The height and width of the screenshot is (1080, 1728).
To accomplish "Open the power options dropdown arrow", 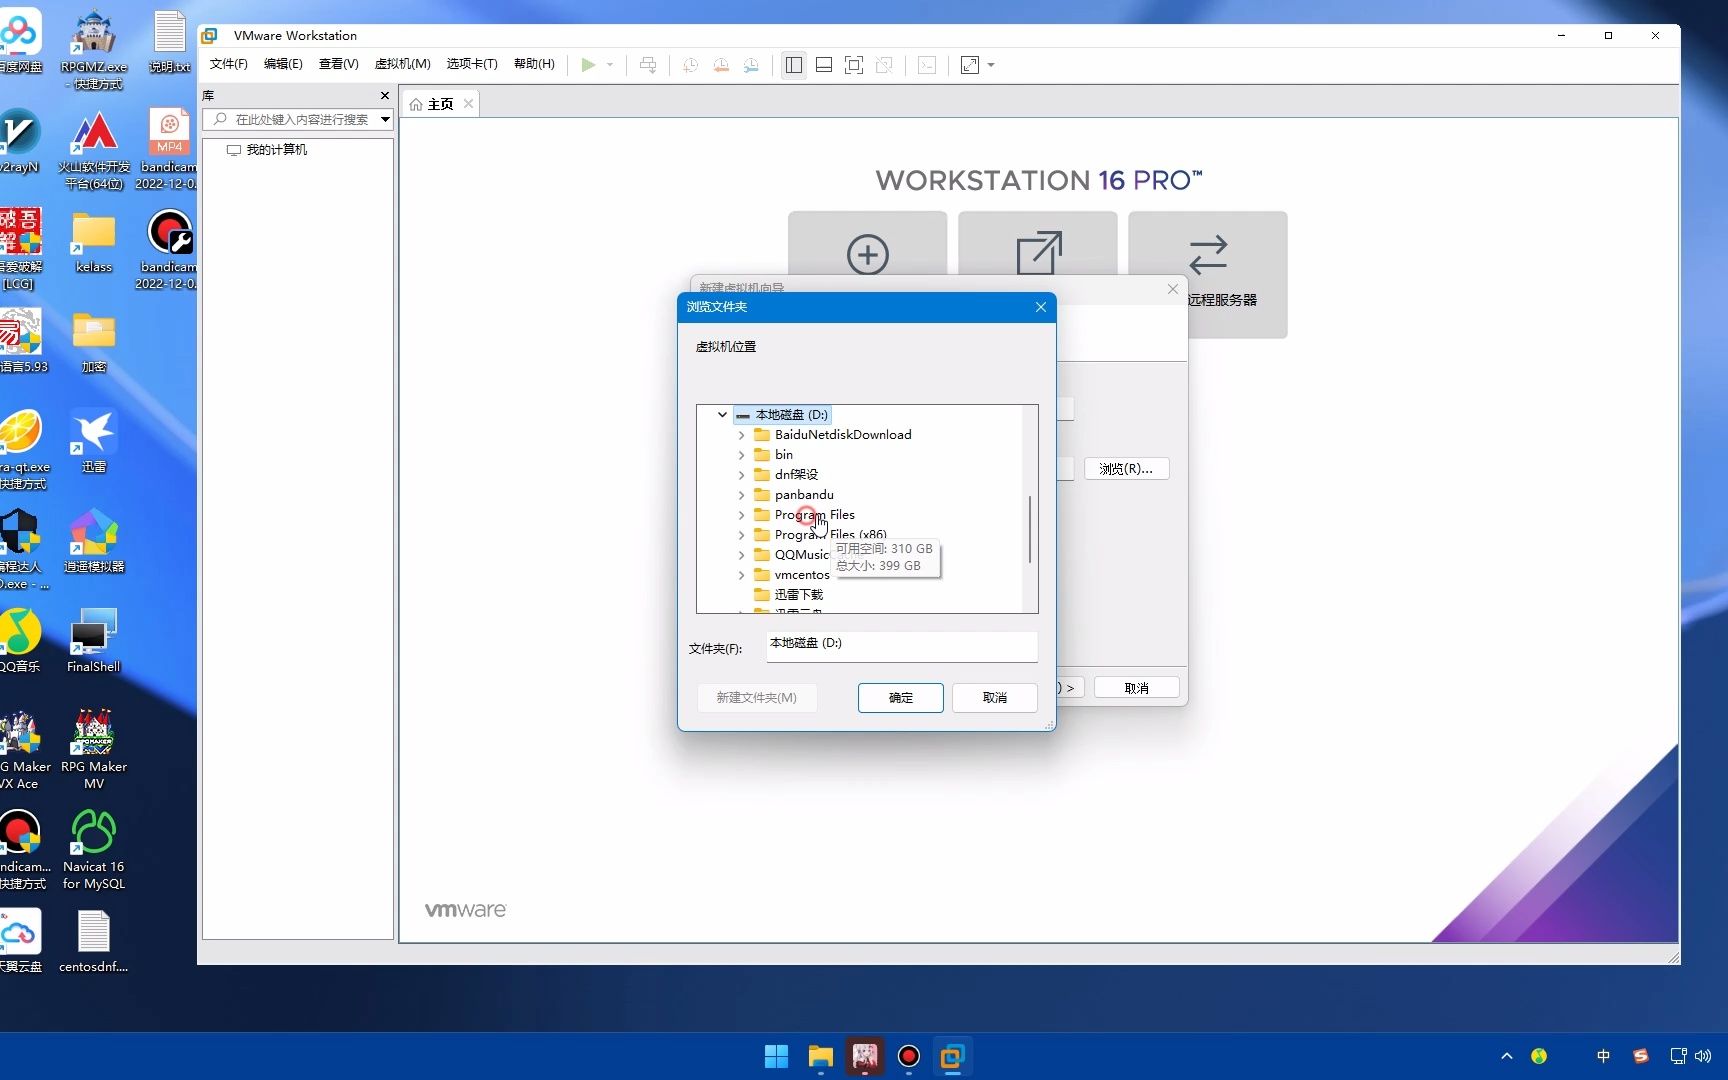I will click(x=610, y=65).
